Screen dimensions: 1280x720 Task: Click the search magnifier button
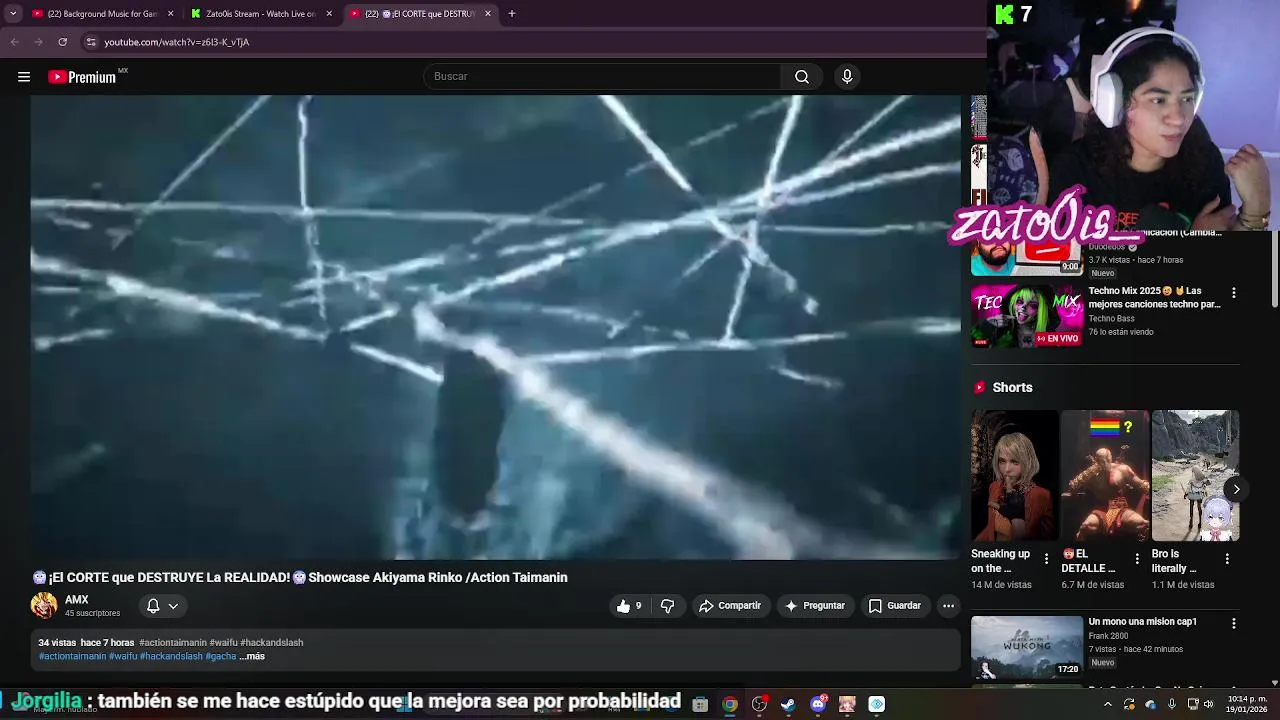(802, 76)
